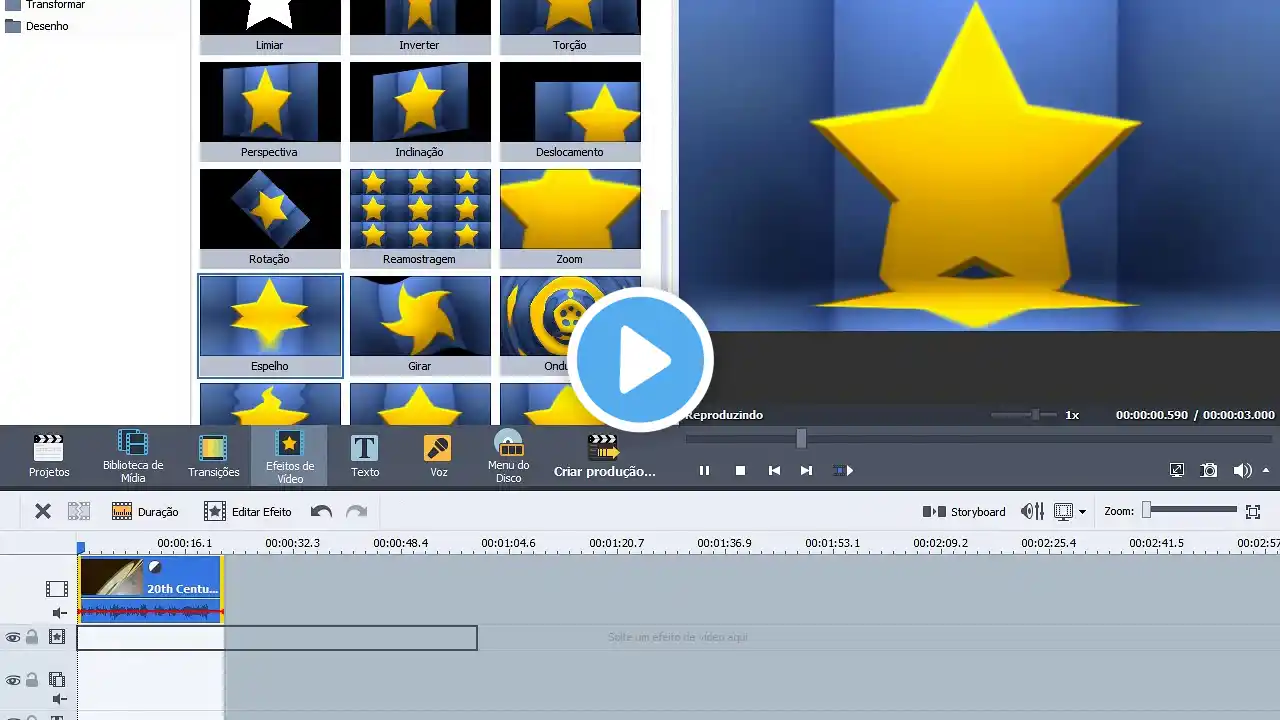The width and height of the screenshot is (1280, 720).
Task: Pause the preview playback
Action: [704, 470]
